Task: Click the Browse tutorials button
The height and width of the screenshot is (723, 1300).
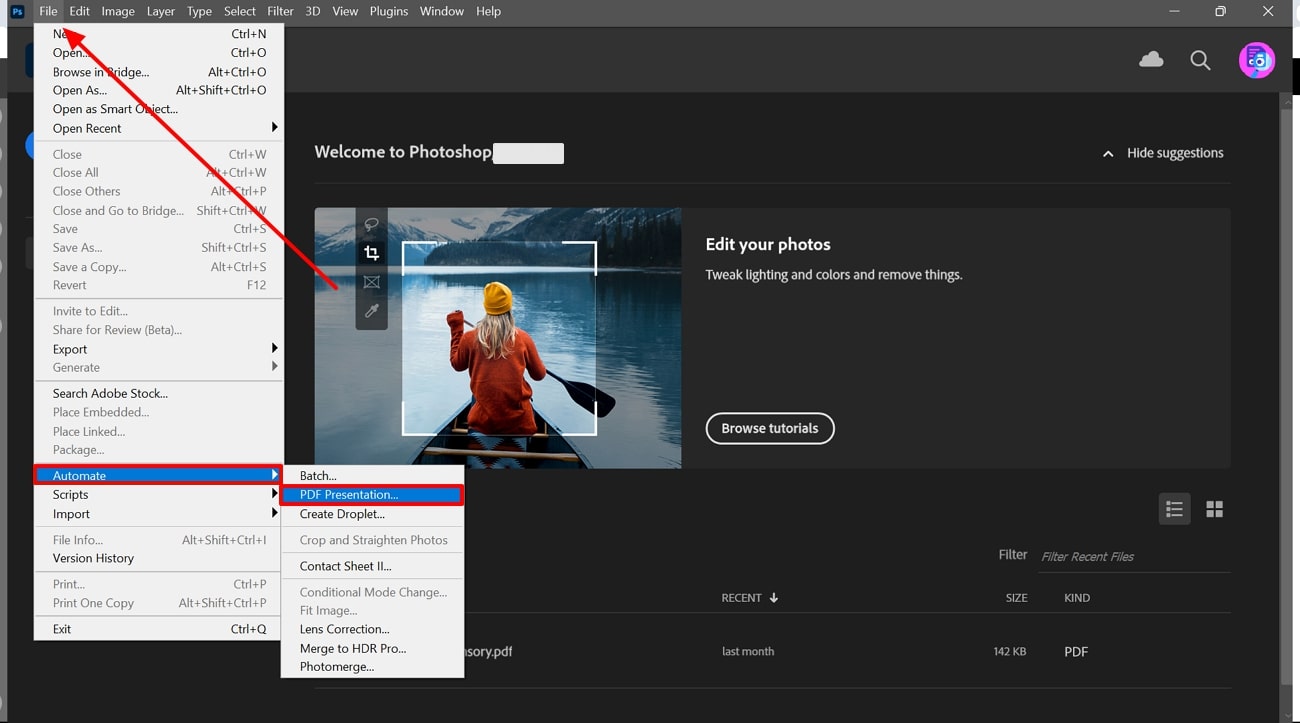Action: [x=770, y=428]
